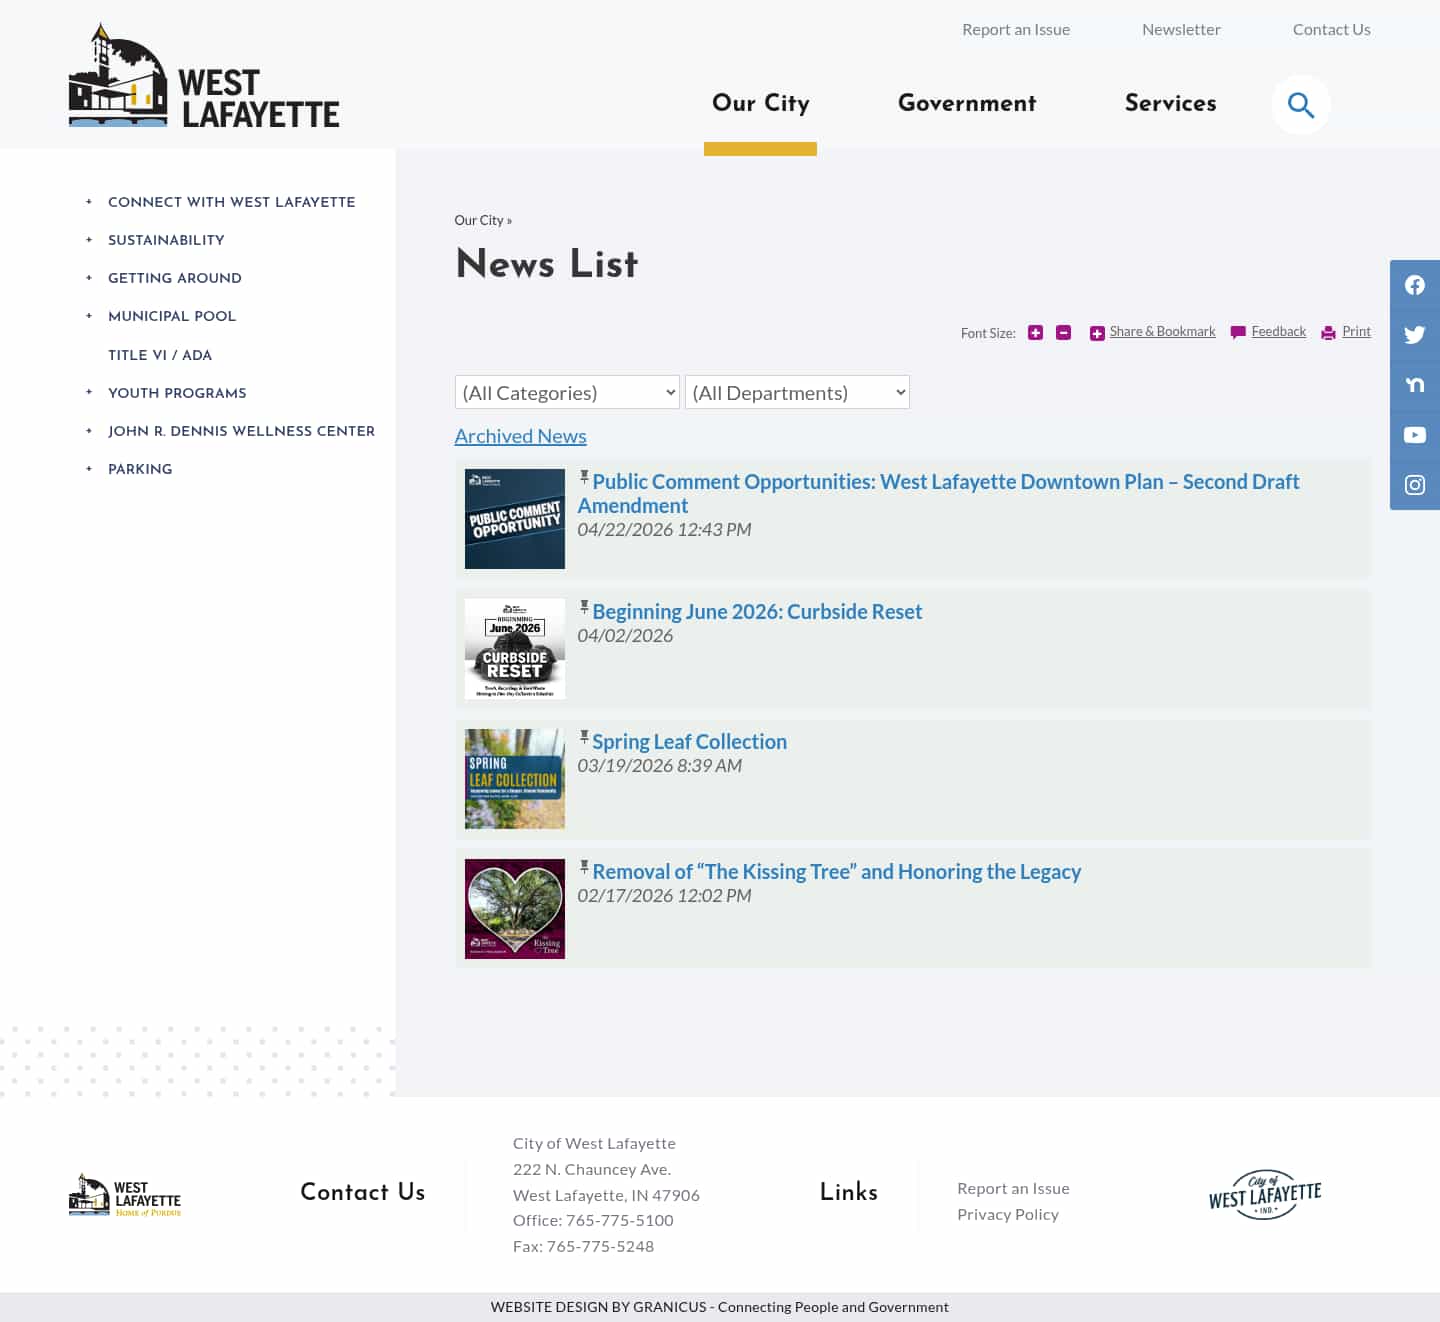Open Share & Bookmark options
Image resolution: width=1440 pixels, height=1322 pixels.
tap(1162, 331)
